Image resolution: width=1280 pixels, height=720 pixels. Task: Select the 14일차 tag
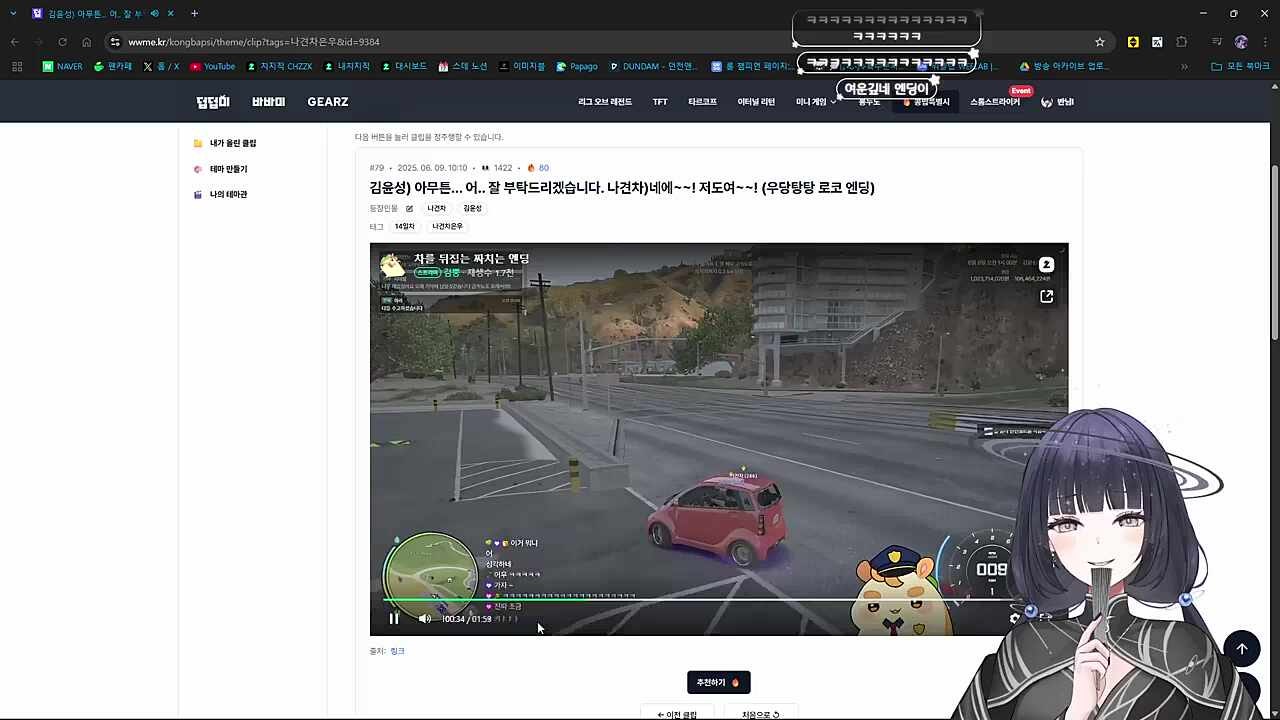(404, 226)
